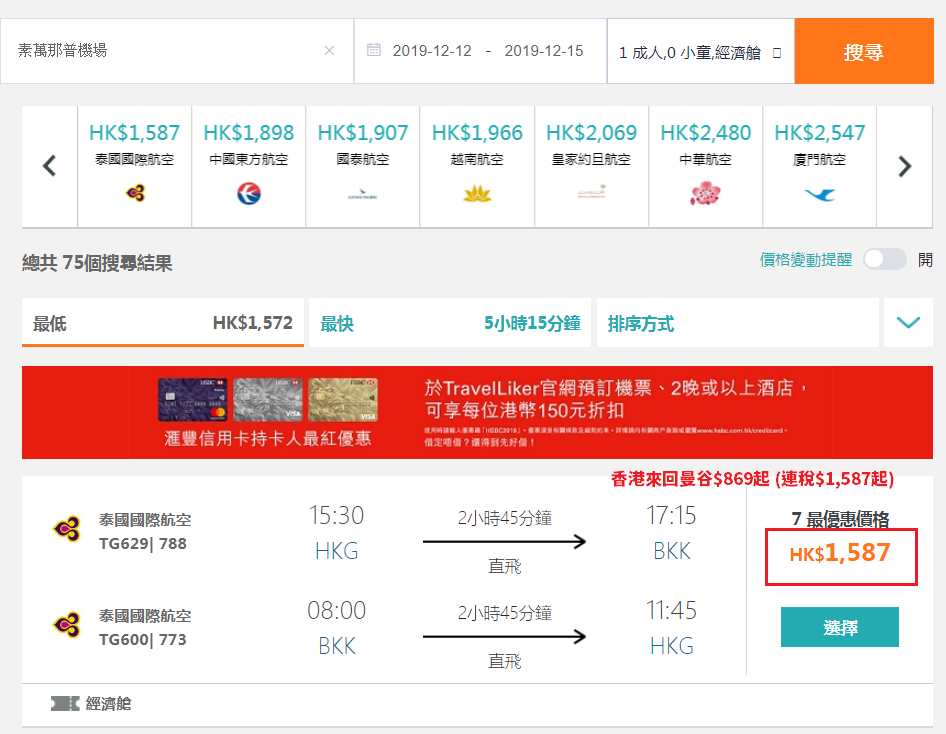Click the China Eastern logo in carousel
Viewport: 946px width, 734px height.
pyautogui.click(x=249, y=194)
